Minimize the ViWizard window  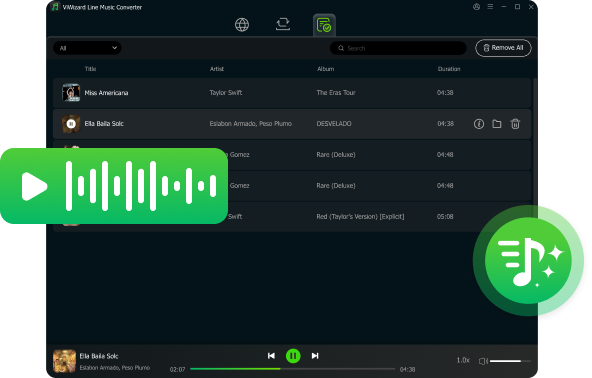(x=504, y=7)
